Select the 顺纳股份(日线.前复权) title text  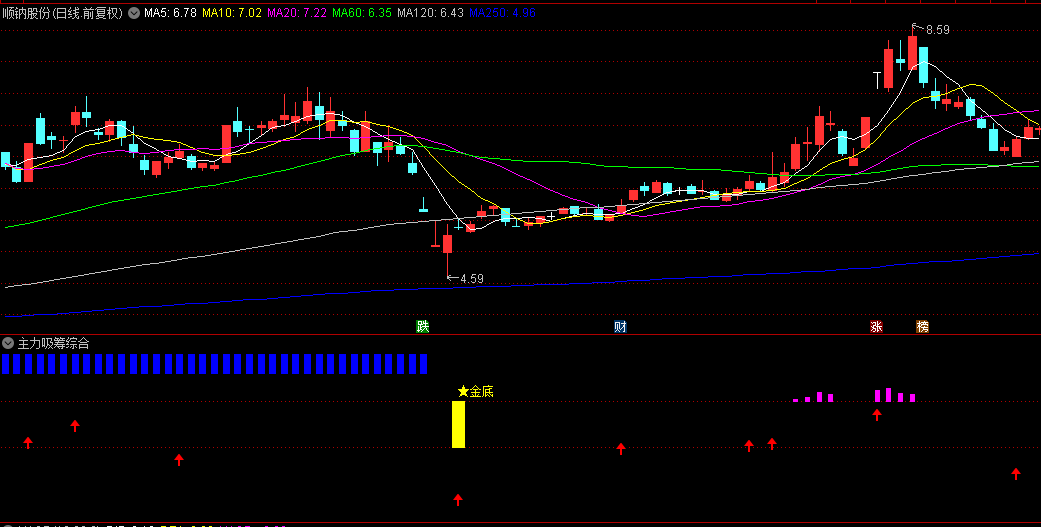(x=63, y=13)
